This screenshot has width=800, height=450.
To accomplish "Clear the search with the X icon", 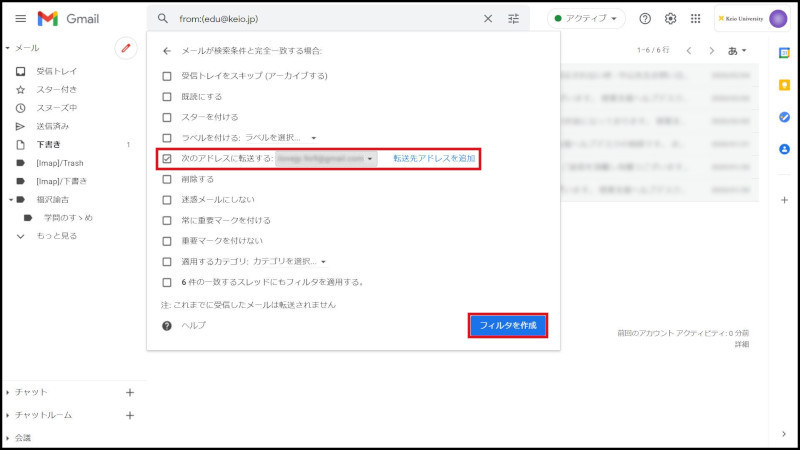I will tap(488, 19).
